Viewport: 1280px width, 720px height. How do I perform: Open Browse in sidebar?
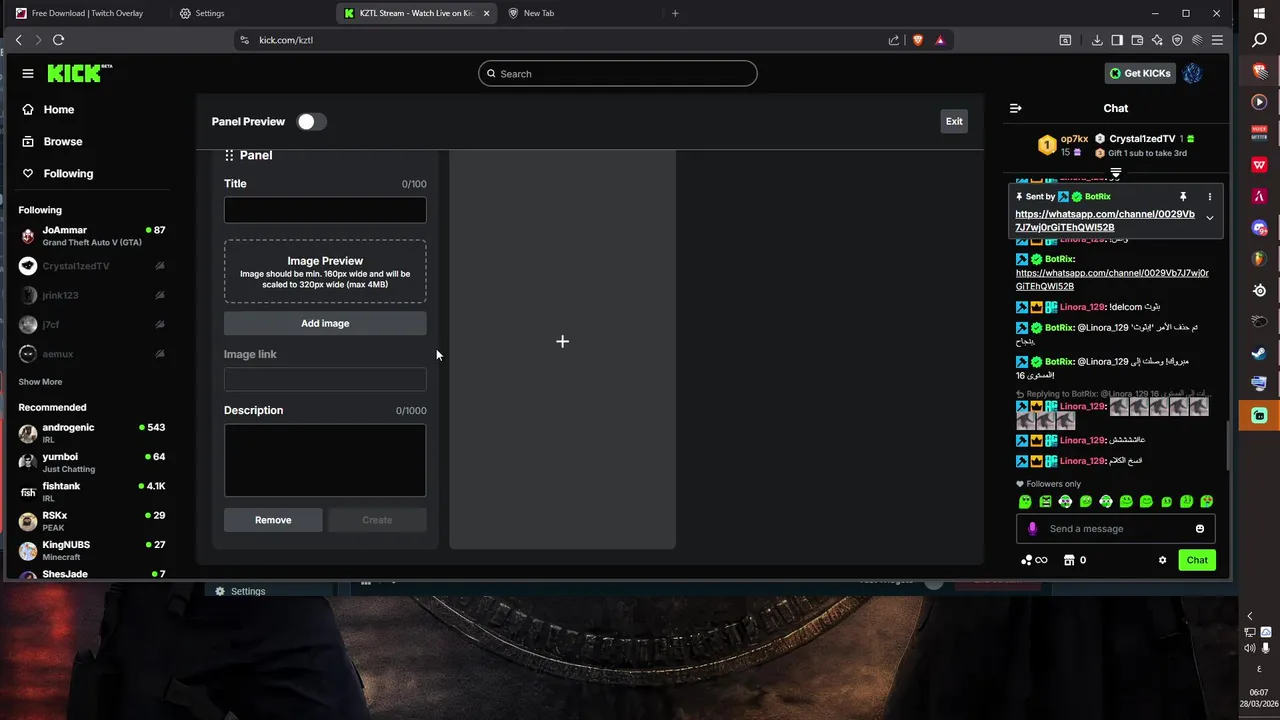pos(51,141)
